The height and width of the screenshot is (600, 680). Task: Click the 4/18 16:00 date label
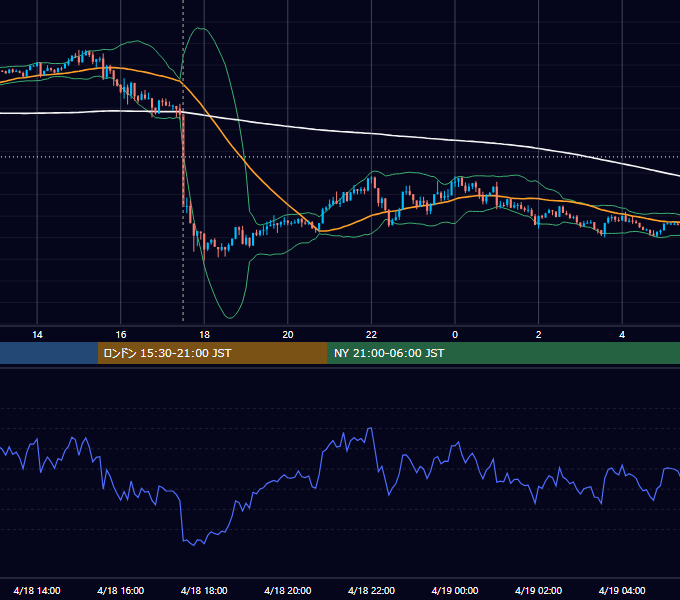coord(121,590)
